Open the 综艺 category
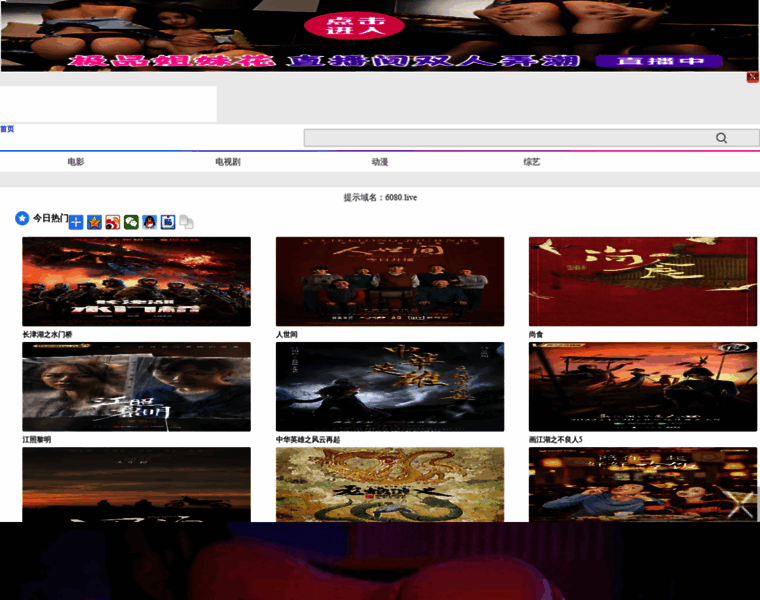This screenshot has width=760, height=600. [x=532, y=162]
